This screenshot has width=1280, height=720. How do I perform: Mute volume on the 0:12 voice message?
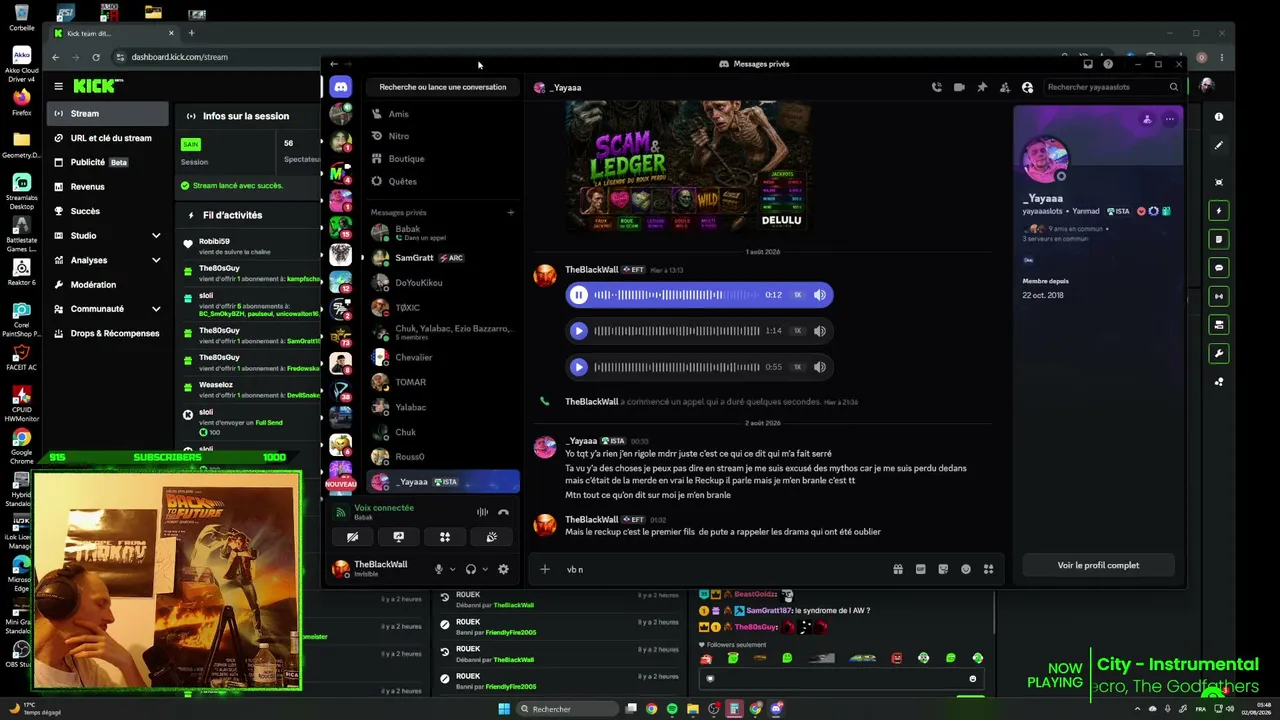coord(820,295)
